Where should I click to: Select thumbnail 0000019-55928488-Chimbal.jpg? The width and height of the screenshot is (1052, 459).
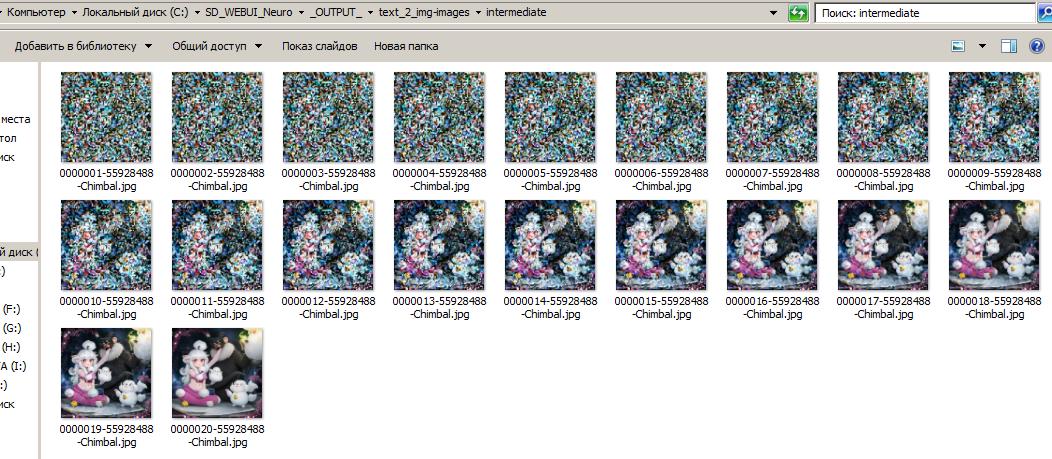click(106, 373)
